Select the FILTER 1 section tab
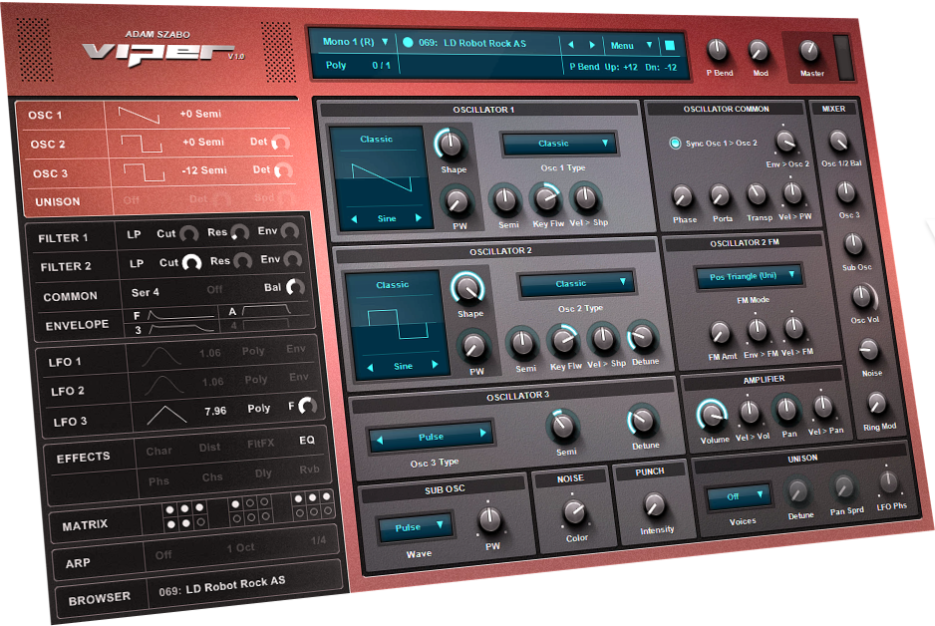Screen dimensions: 935x626 pyautogui.click(x=63, y=238)
